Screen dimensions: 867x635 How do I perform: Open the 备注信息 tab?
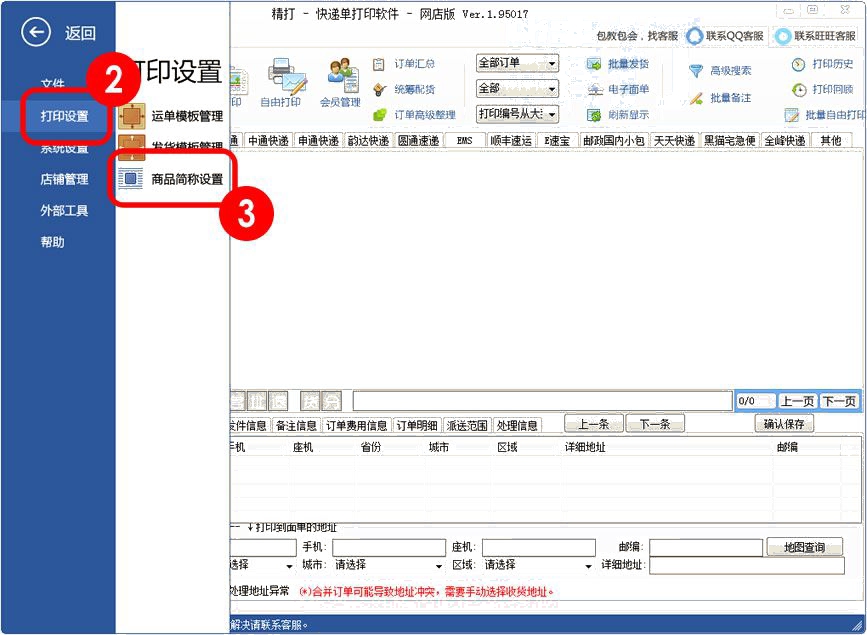click(296, 425)
